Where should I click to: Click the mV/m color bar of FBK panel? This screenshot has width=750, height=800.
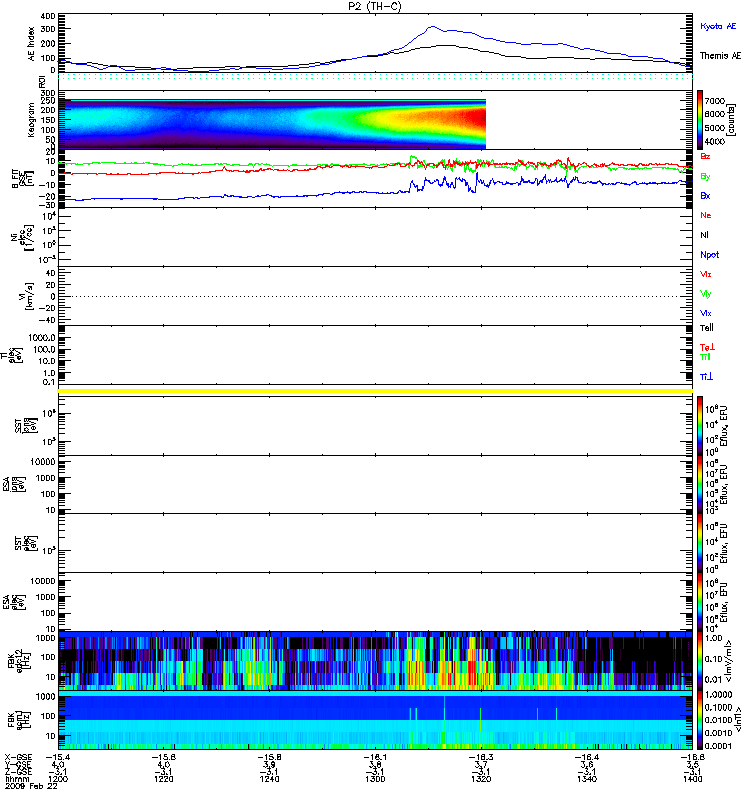click(x=700, y=660)
